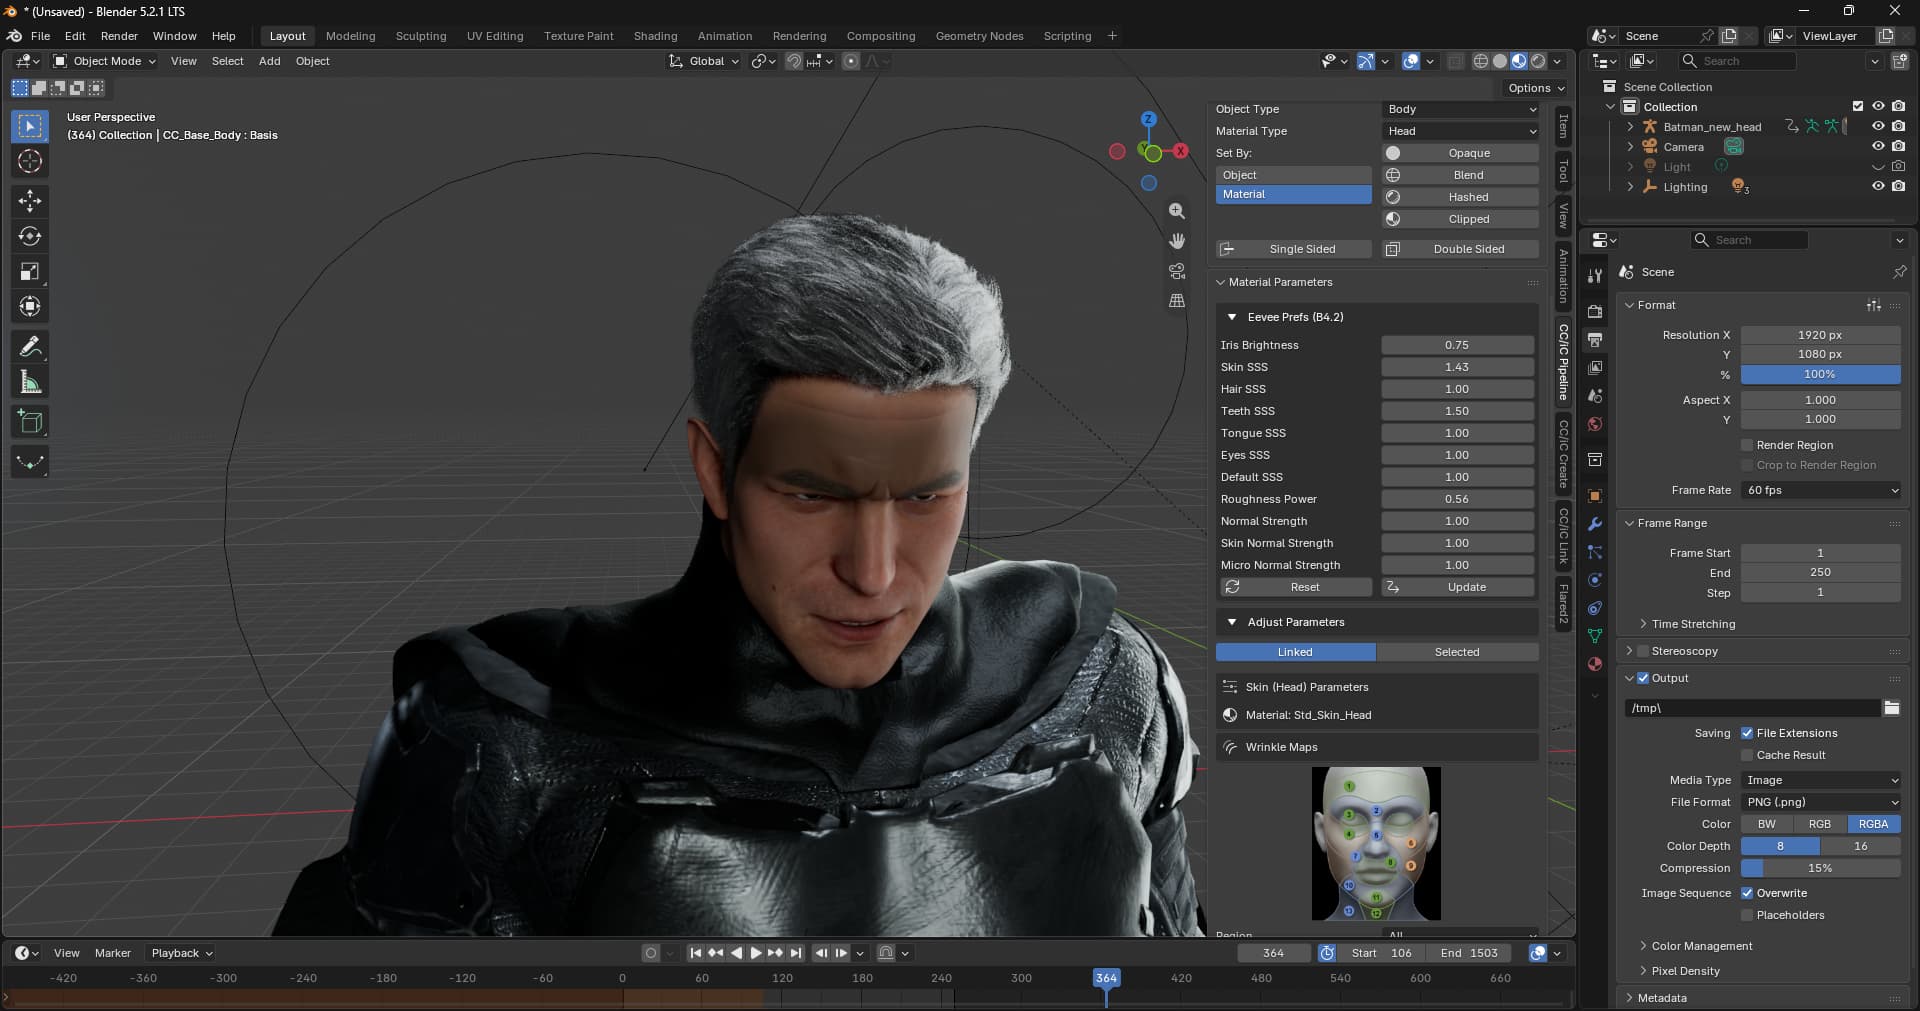Disable the Overwrite checkbox

coord(1747,893)
